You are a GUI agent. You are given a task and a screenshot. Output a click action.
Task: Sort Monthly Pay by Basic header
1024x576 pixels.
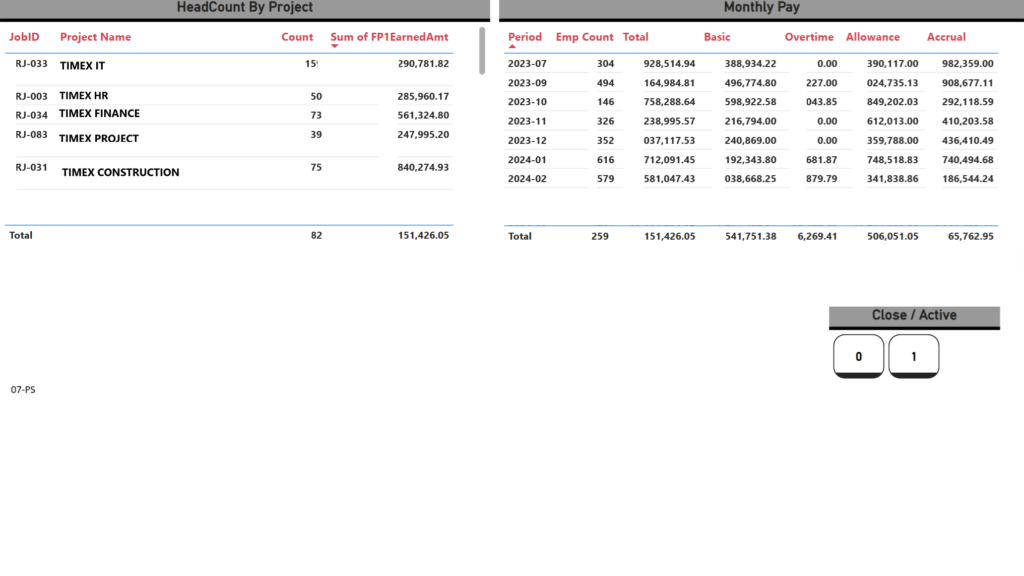click(x=717, y=37)
